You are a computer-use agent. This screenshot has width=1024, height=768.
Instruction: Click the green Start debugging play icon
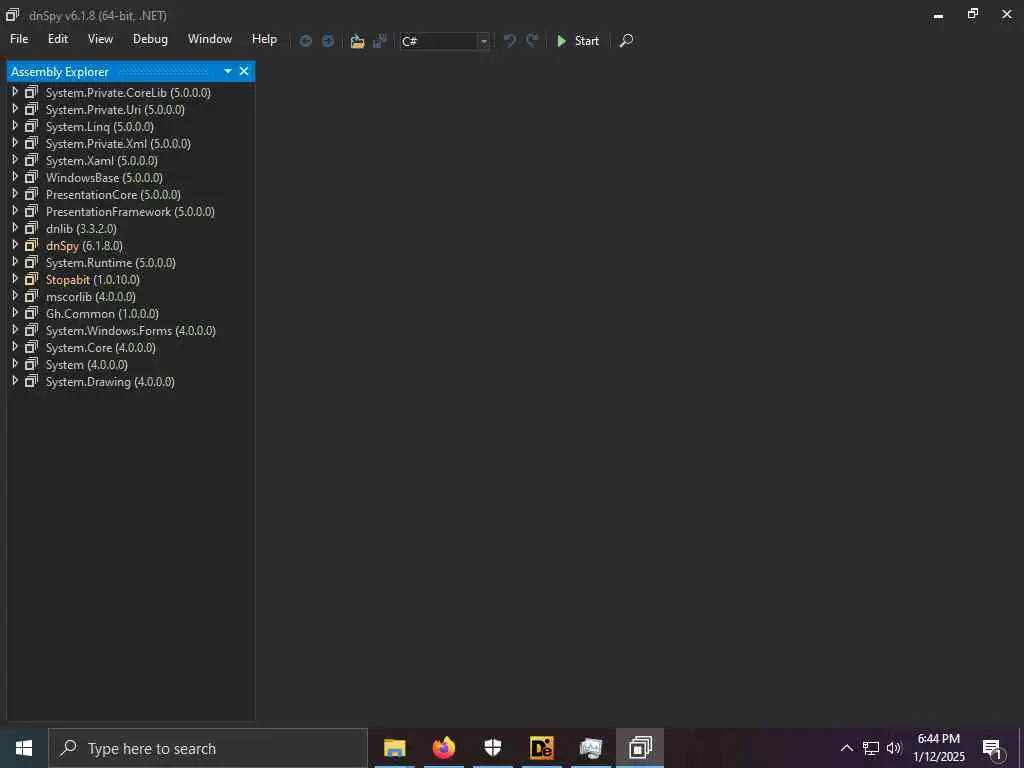click(562, 40)
